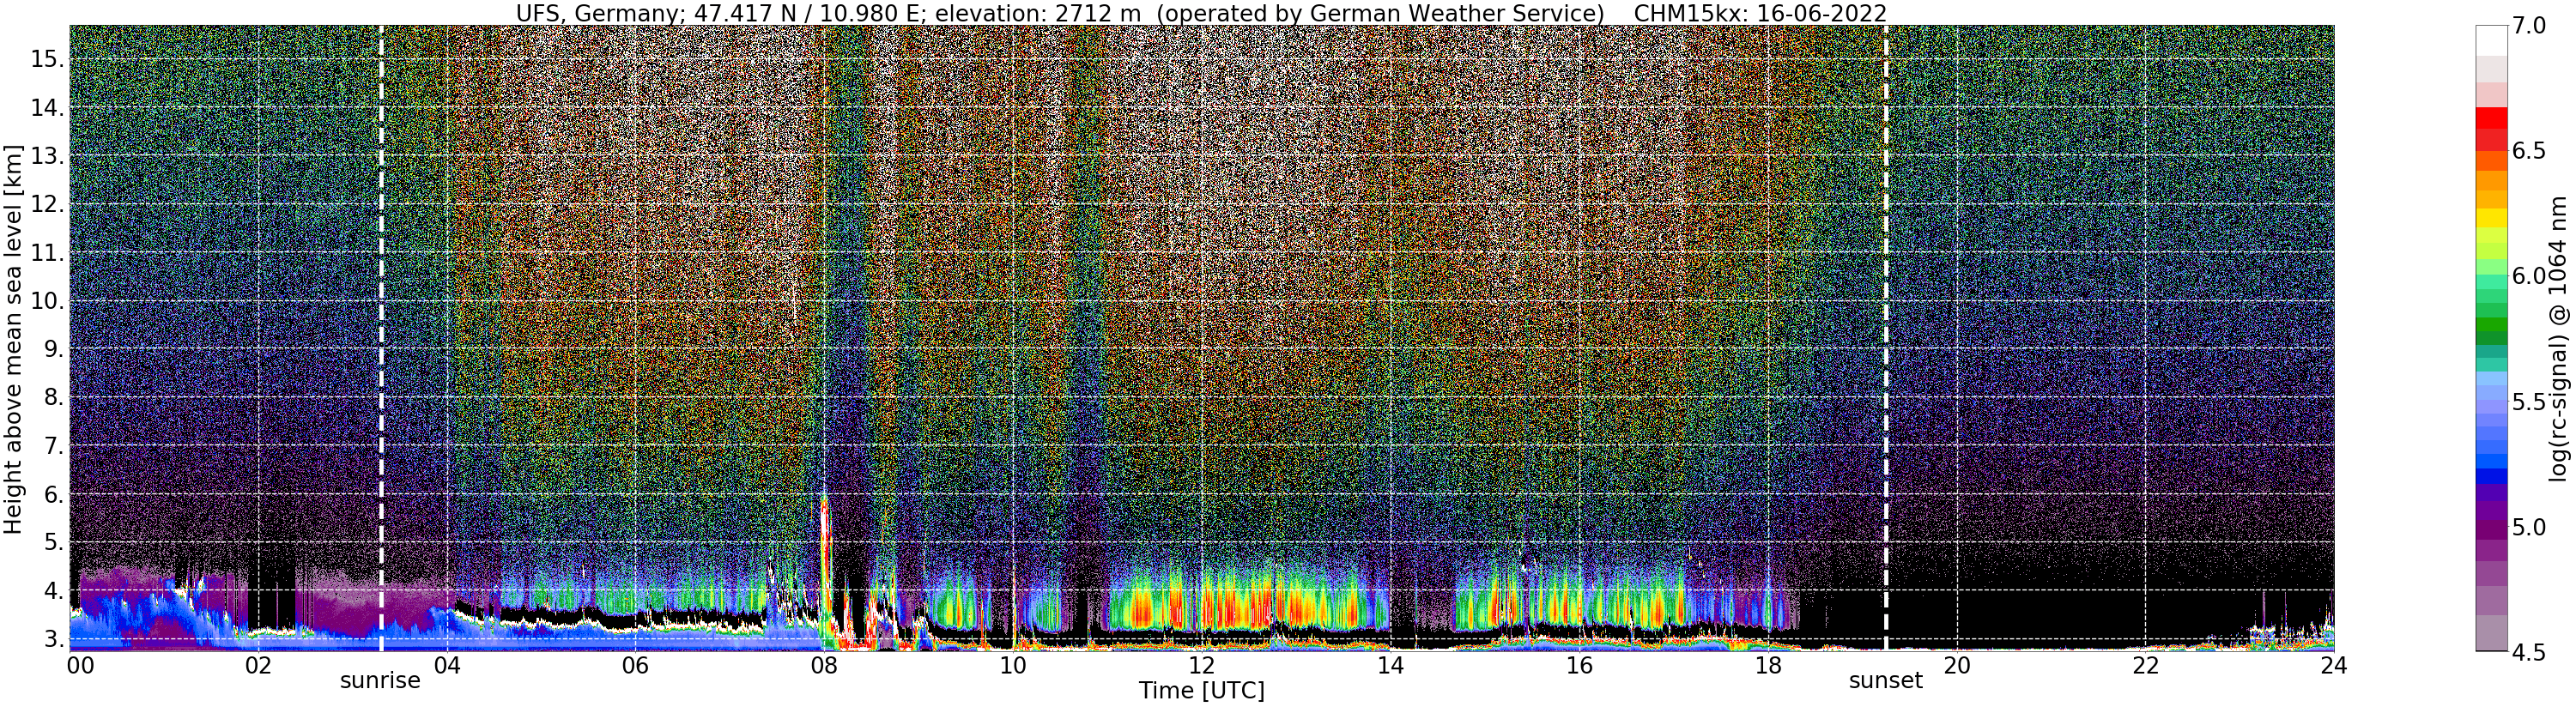The width and height of the screenshot is (2576, 707).
Task: Click time tick label '16'
Action: point(1579,665)
